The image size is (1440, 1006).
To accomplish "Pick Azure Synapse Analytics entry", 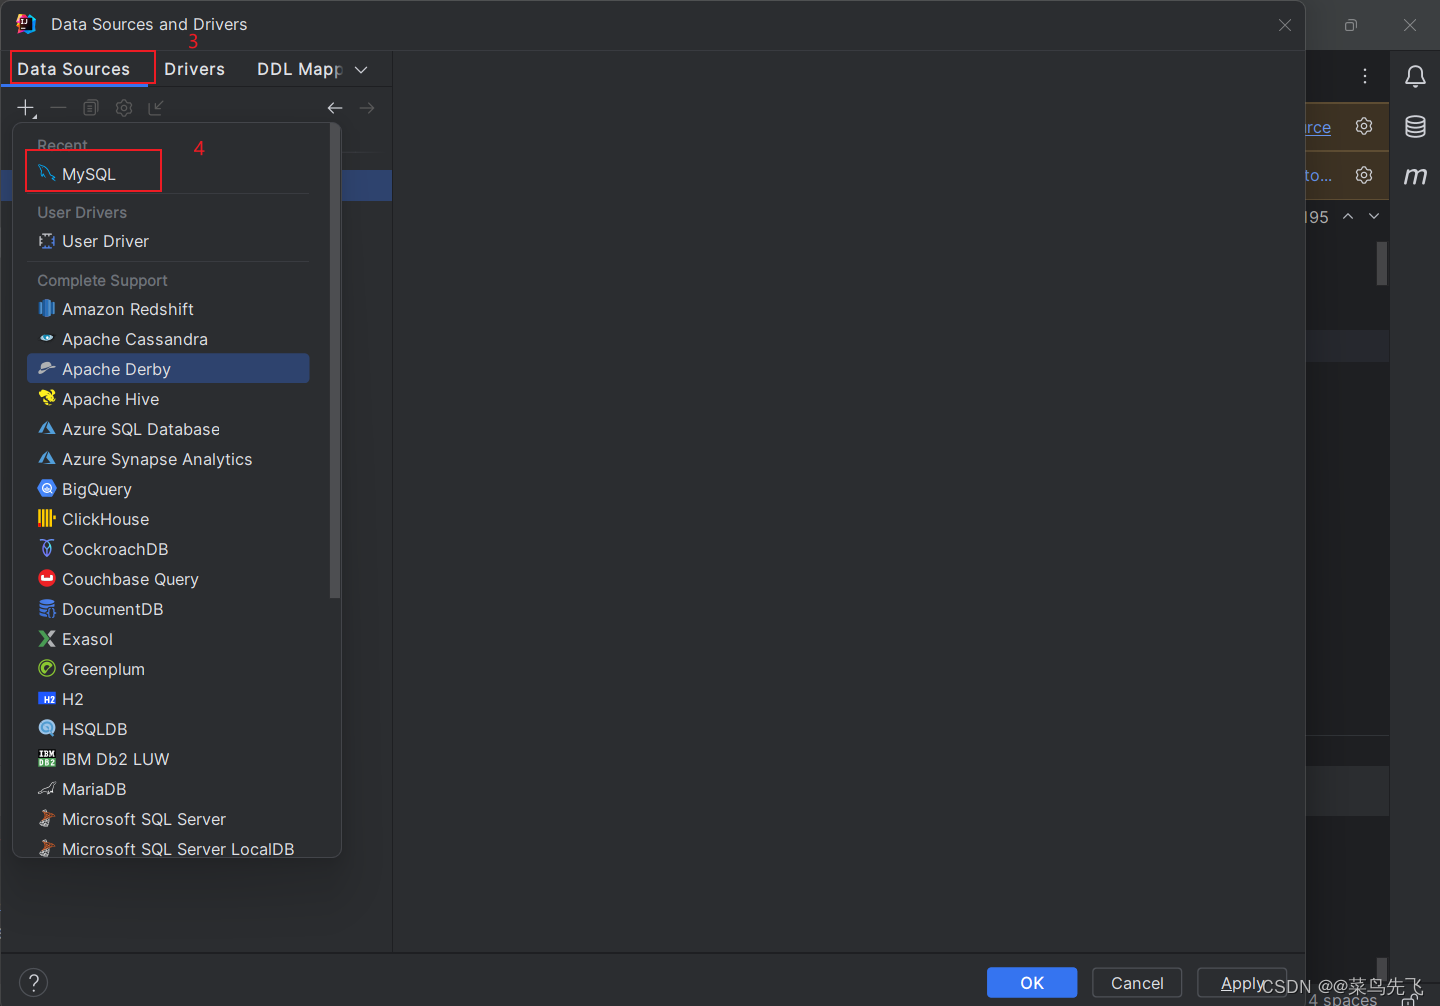I will click(x=168, y=459).
